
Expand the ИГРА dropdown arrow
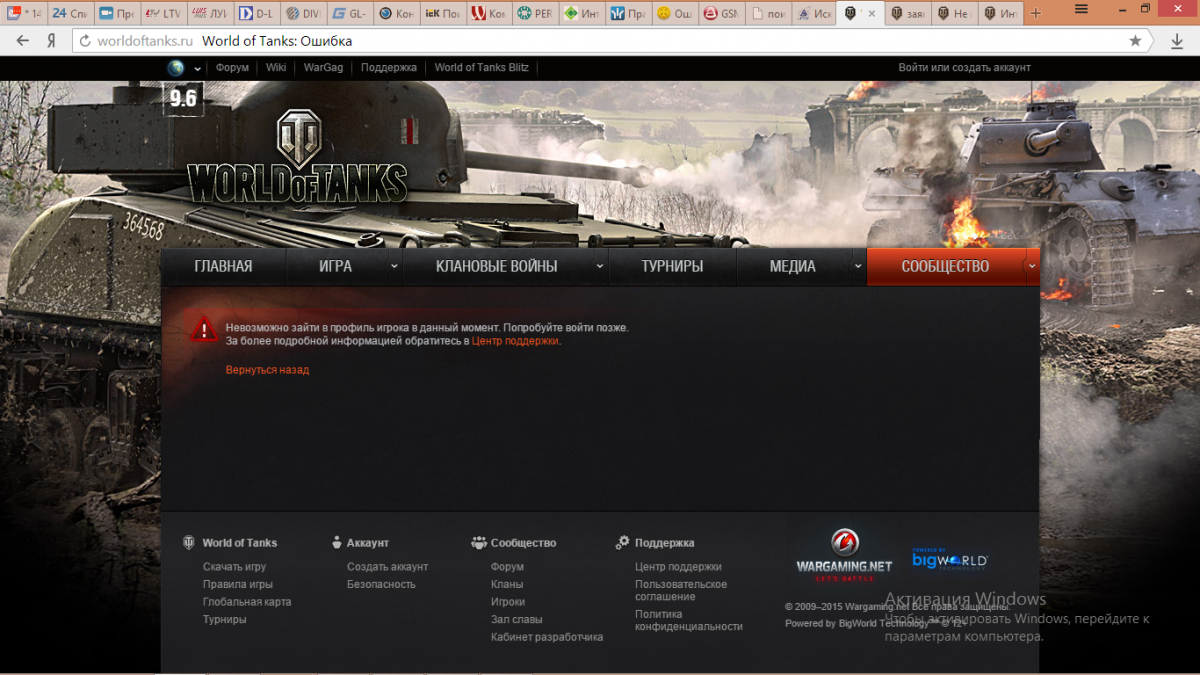coord(394,266)
